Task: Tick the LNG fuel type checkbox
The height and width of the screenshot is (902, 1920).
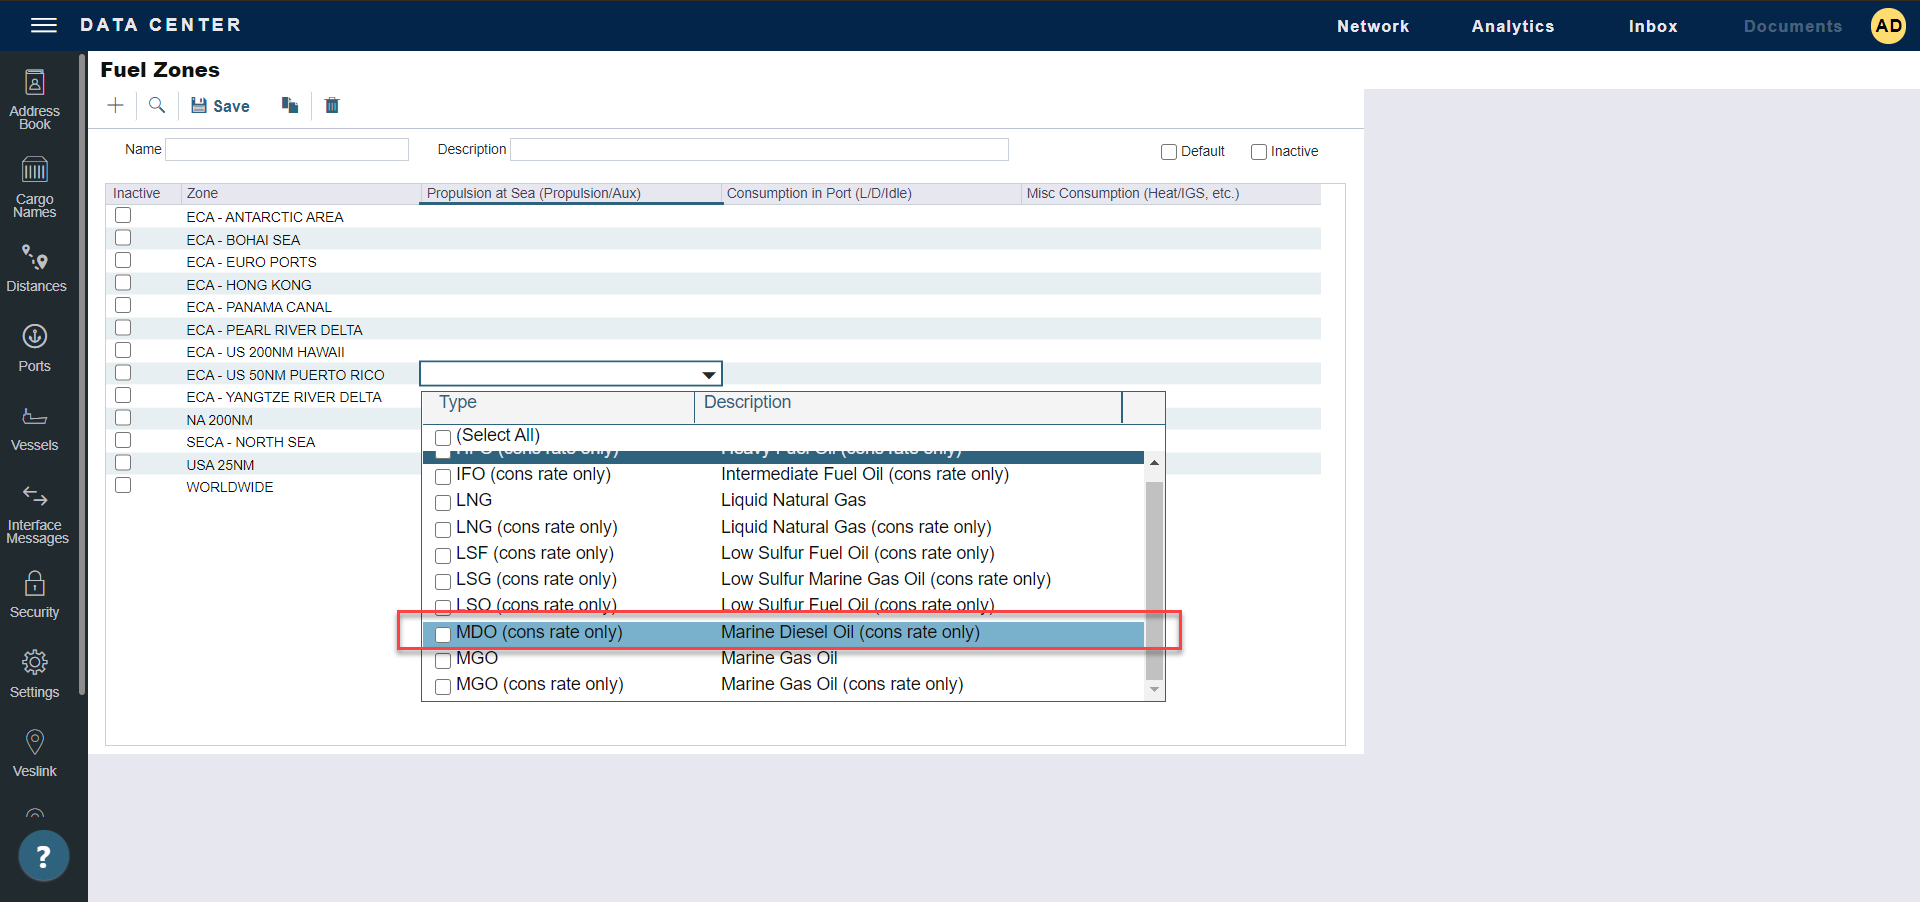Action: tap(443, 502)
